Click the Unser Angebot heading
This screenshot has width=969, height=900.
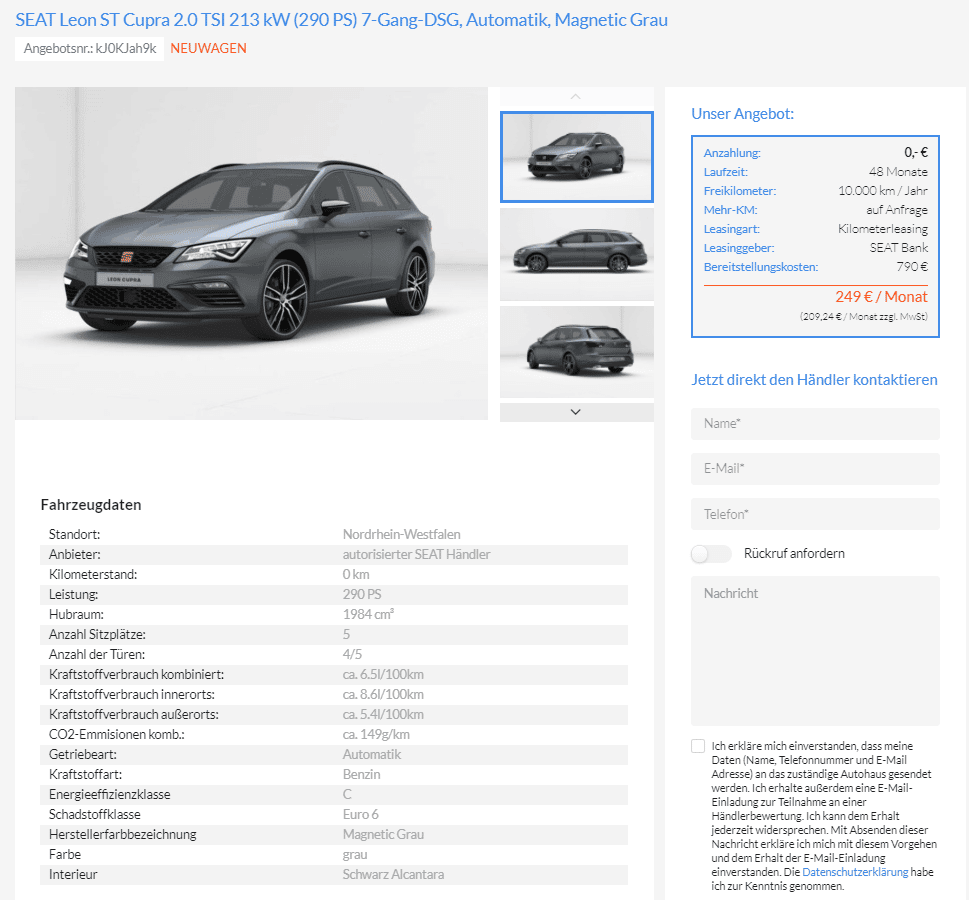742,114
